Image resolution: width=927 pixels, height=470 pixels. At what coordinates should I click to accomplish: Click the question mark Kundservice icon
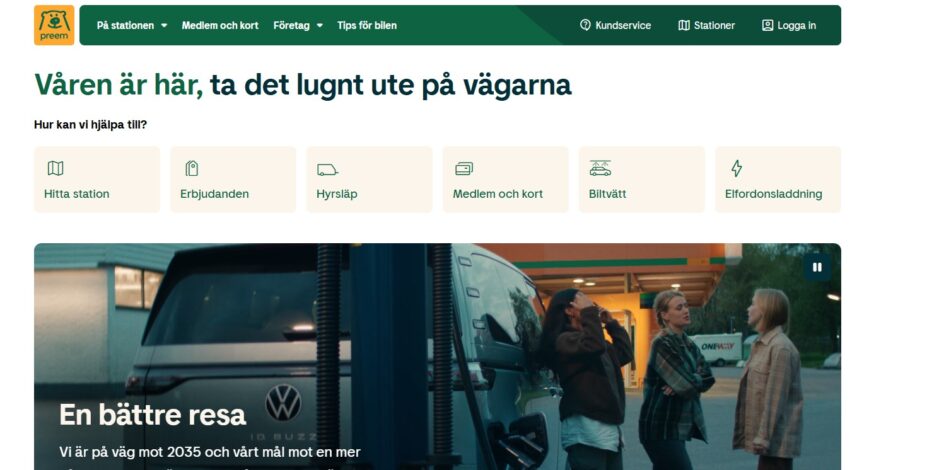point(585,25)
